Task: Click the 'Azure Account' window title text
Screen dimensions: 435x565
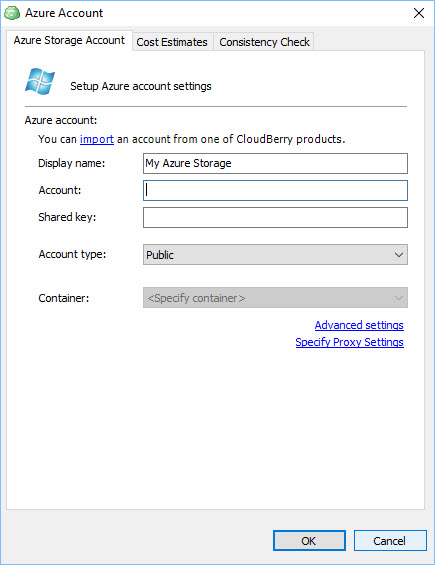Action: (64, 13)
